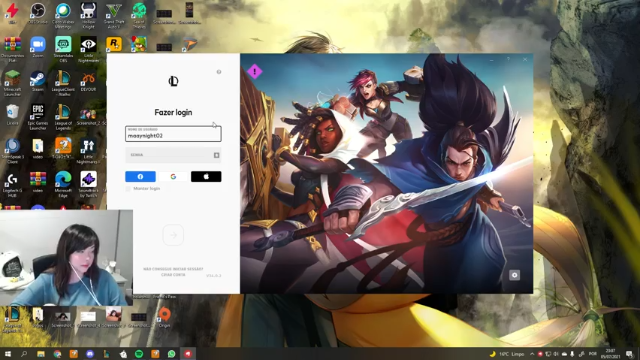Toggle the password visibility icon
This screenshot has width=640, height=360.
[216, 155]
